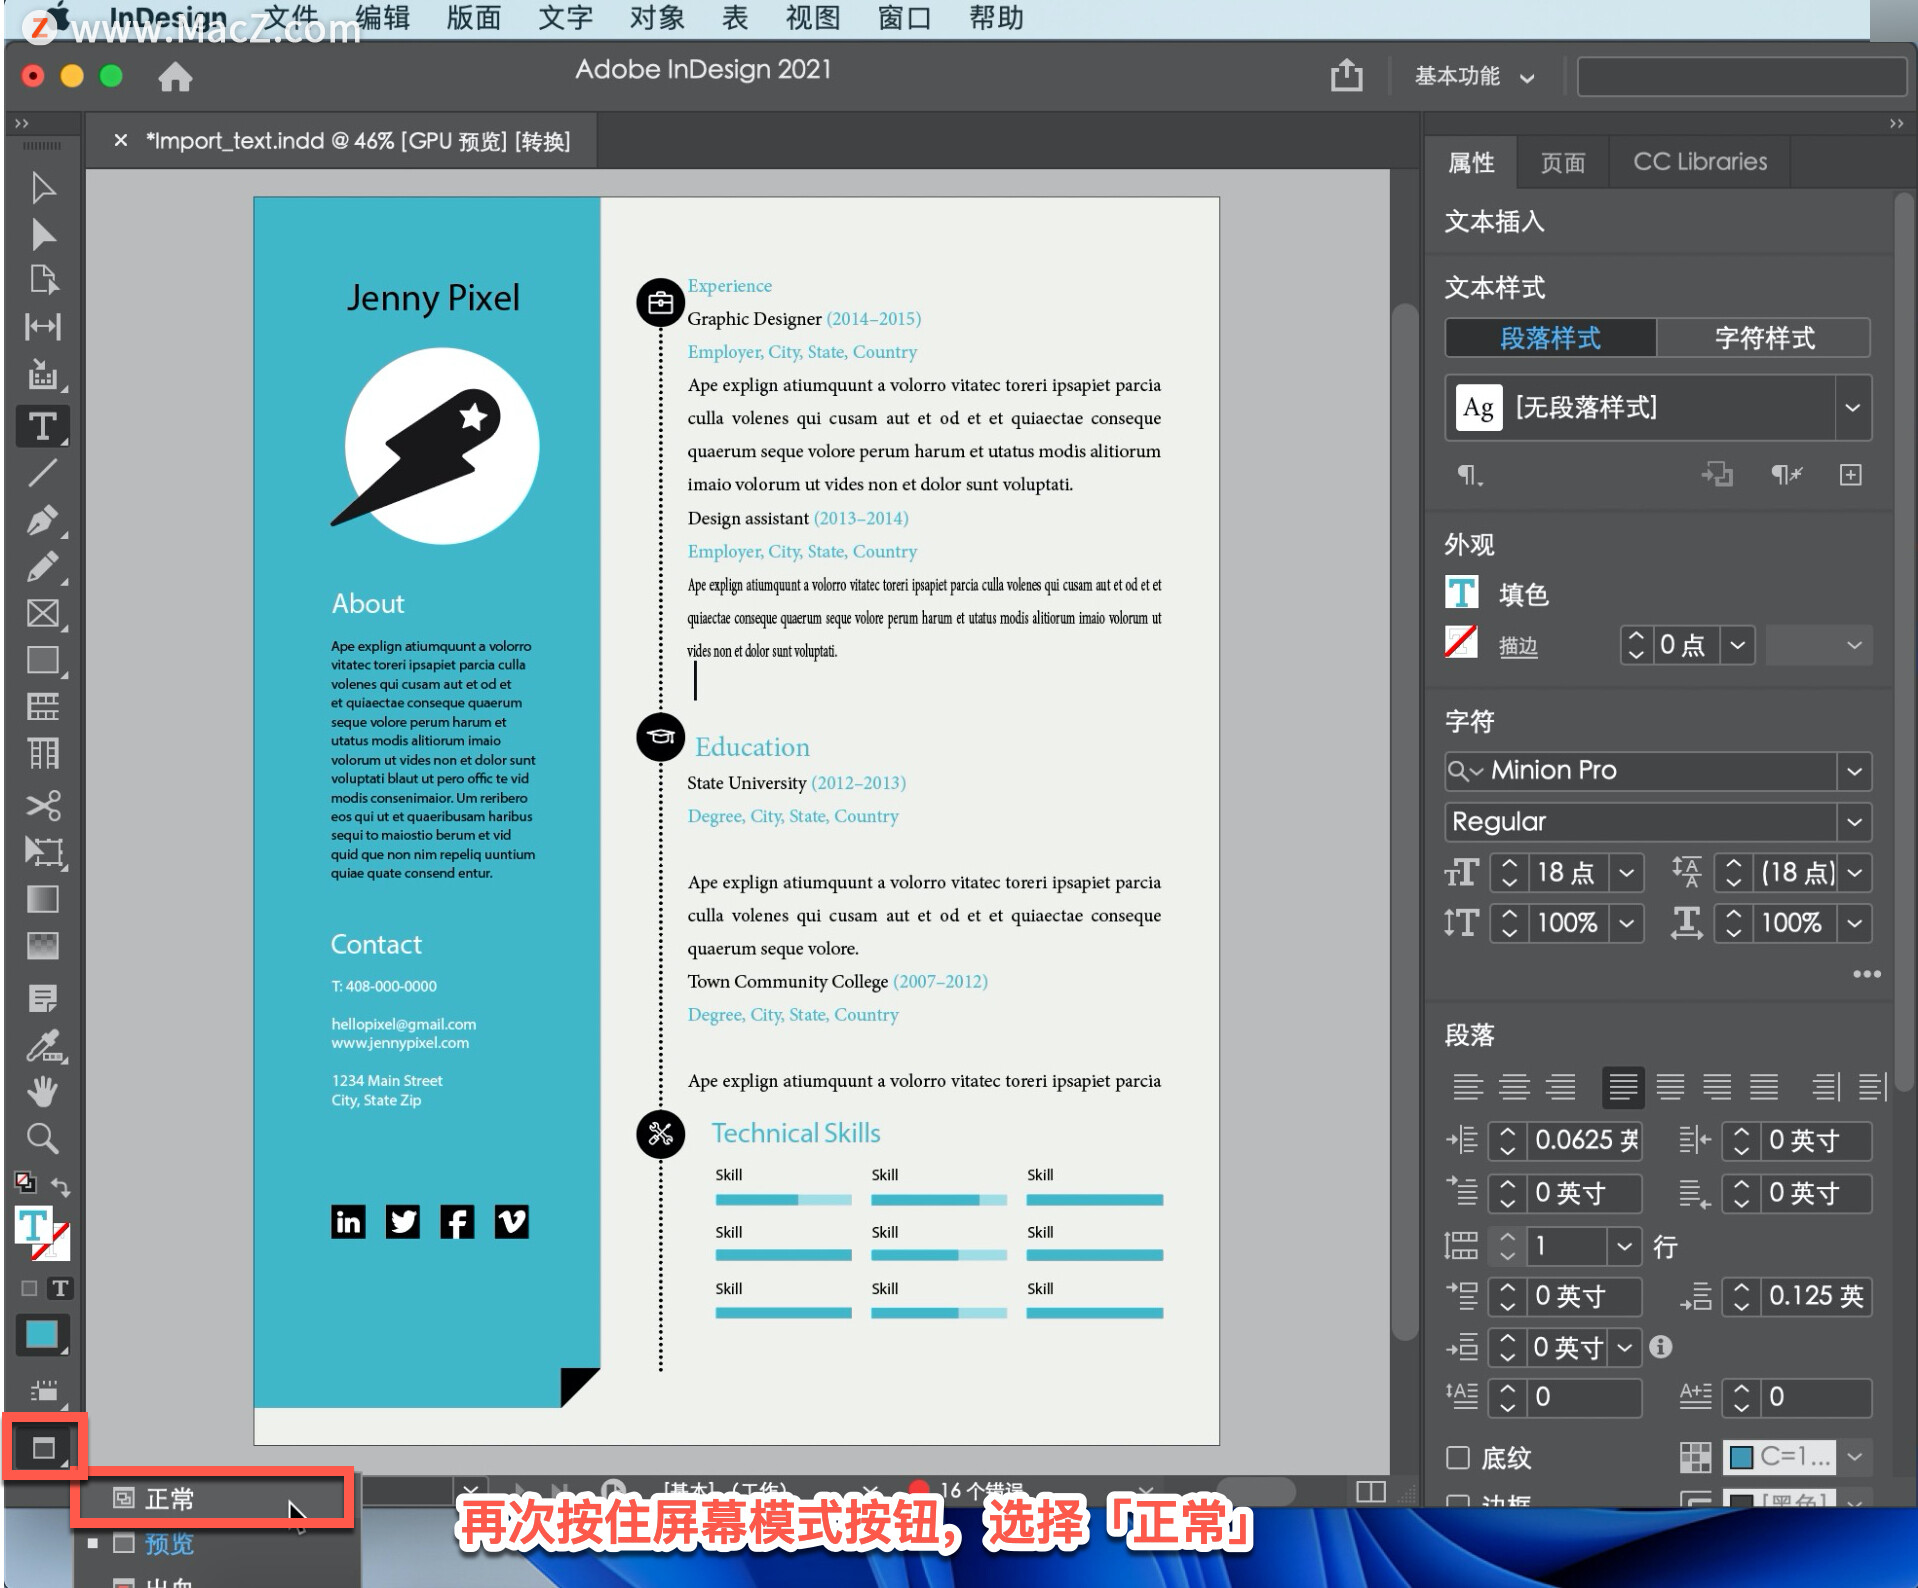Click the share document icon
1918x1588 pixels.
[x=1346, y=76]
